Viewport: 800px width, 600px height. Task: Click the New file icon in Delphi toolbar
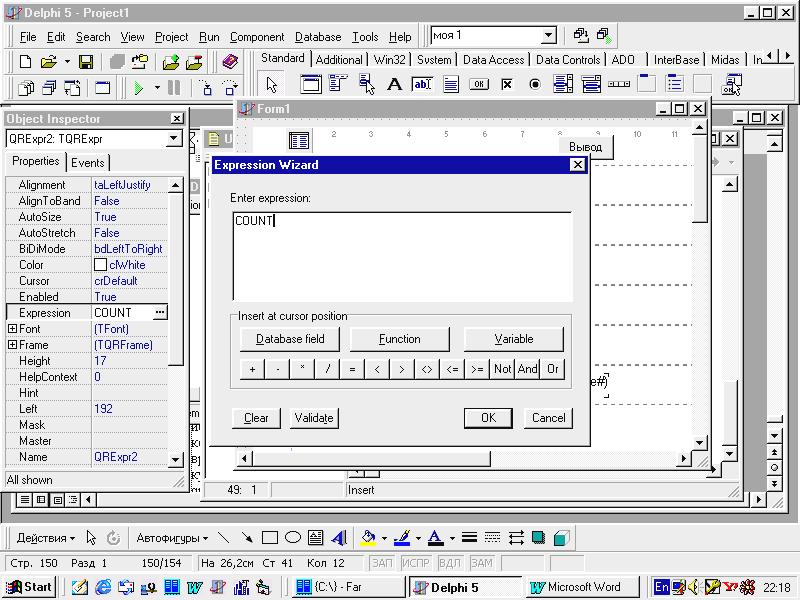[x=25, y=62]
